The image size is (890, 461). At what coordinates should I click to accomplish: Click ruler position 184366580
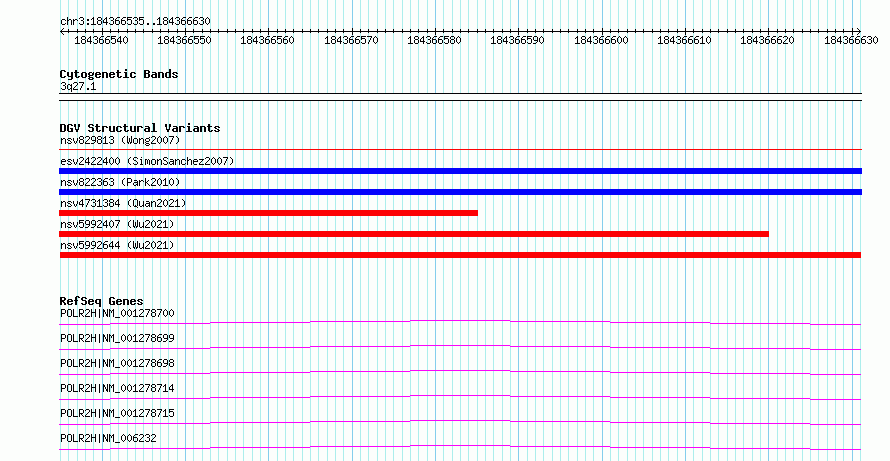tap(435, 40)
